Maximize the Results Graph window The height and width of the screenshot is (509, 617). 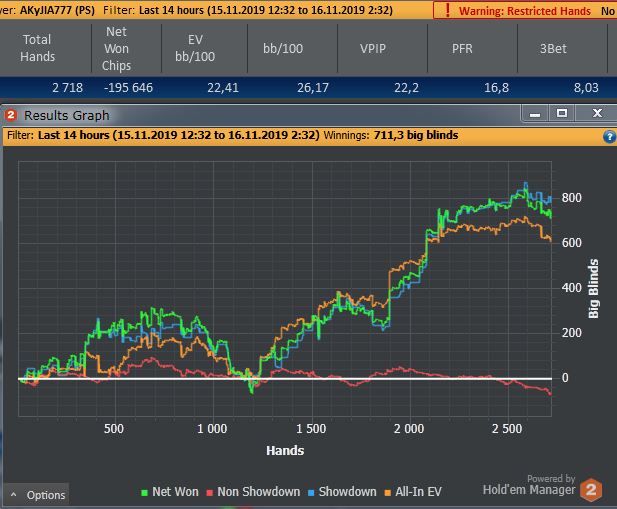pos(562,114)
